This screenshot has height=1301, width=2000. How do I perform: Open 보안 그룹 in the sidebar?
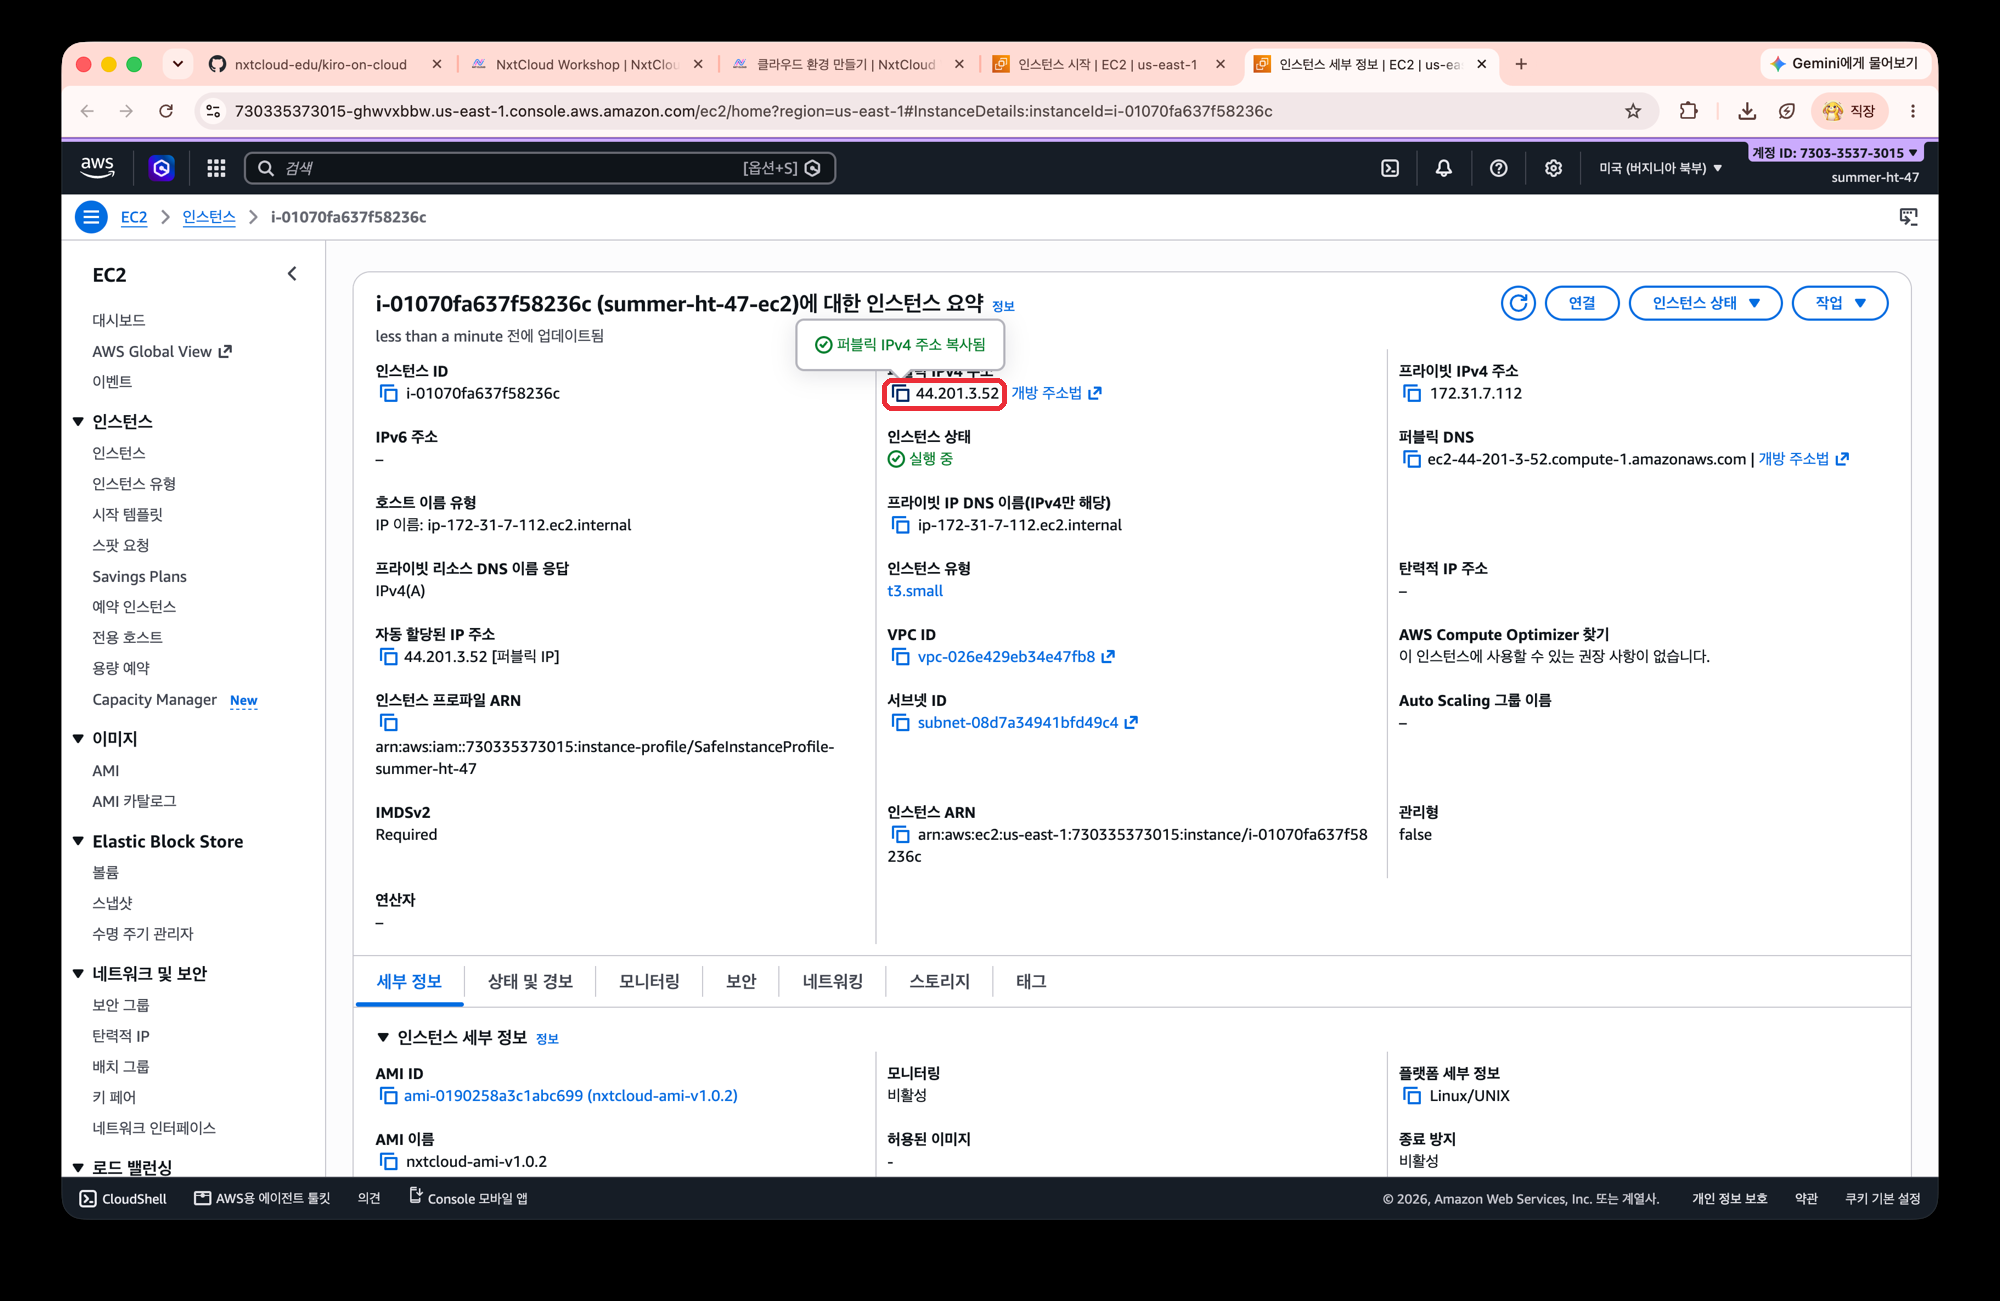120,1005
